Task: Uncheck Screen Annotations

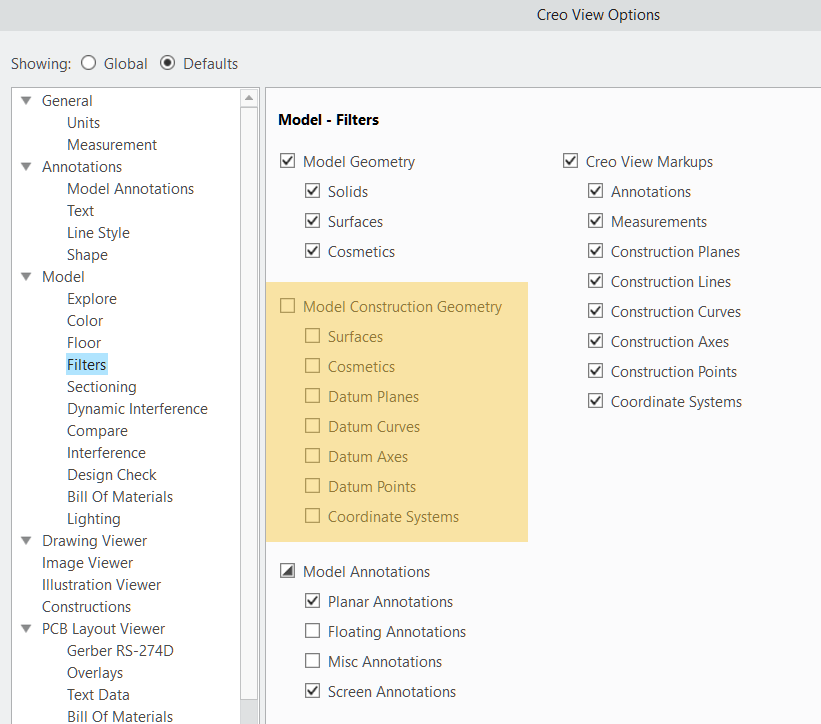Action: [x=313, y=690]
